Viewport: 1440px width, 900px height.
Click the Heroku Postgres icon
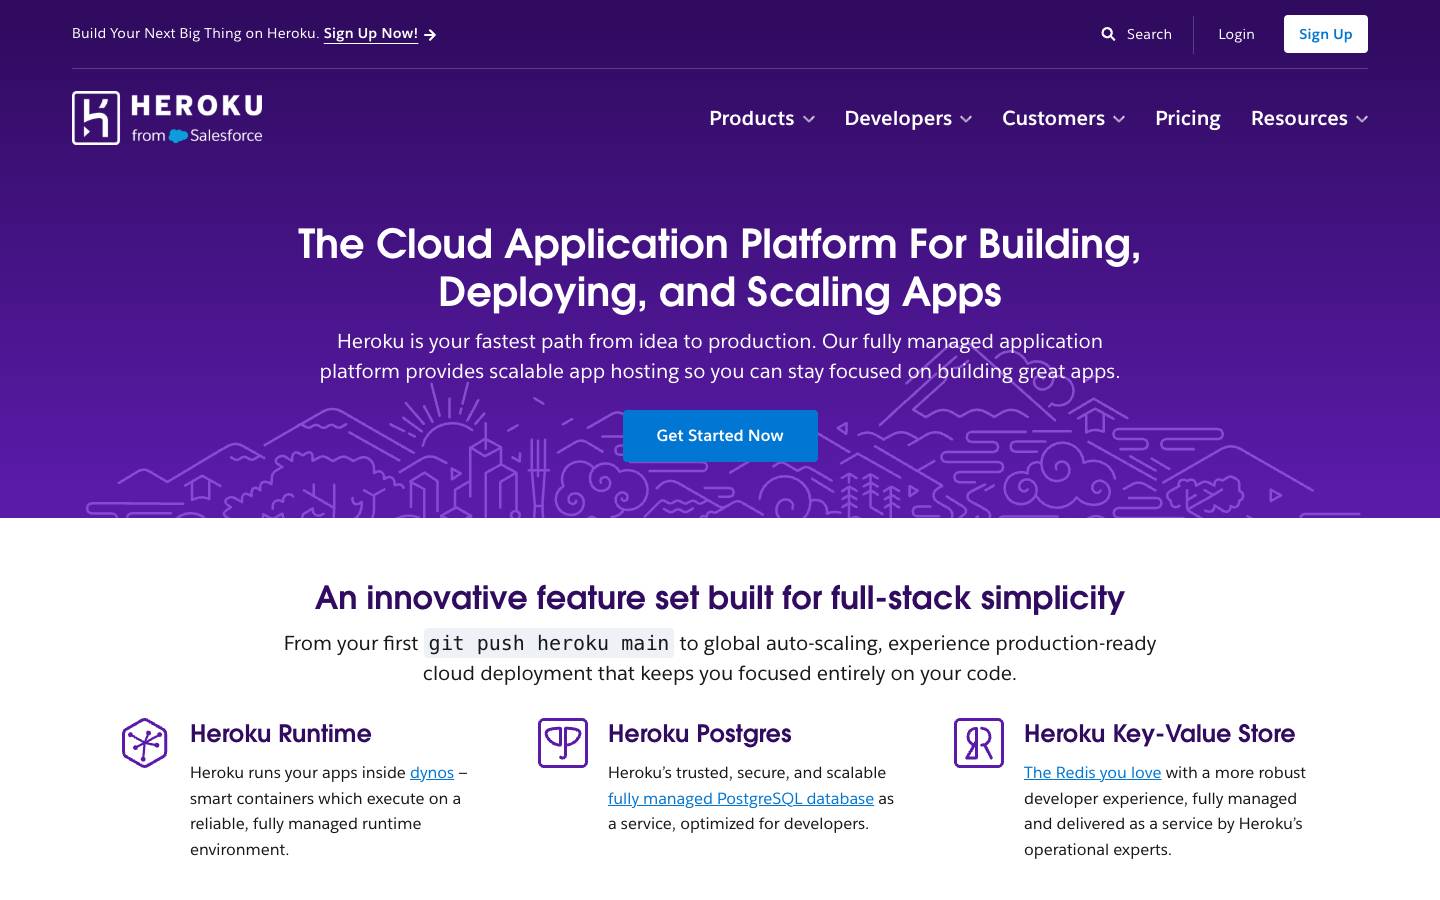click(563, 743)
